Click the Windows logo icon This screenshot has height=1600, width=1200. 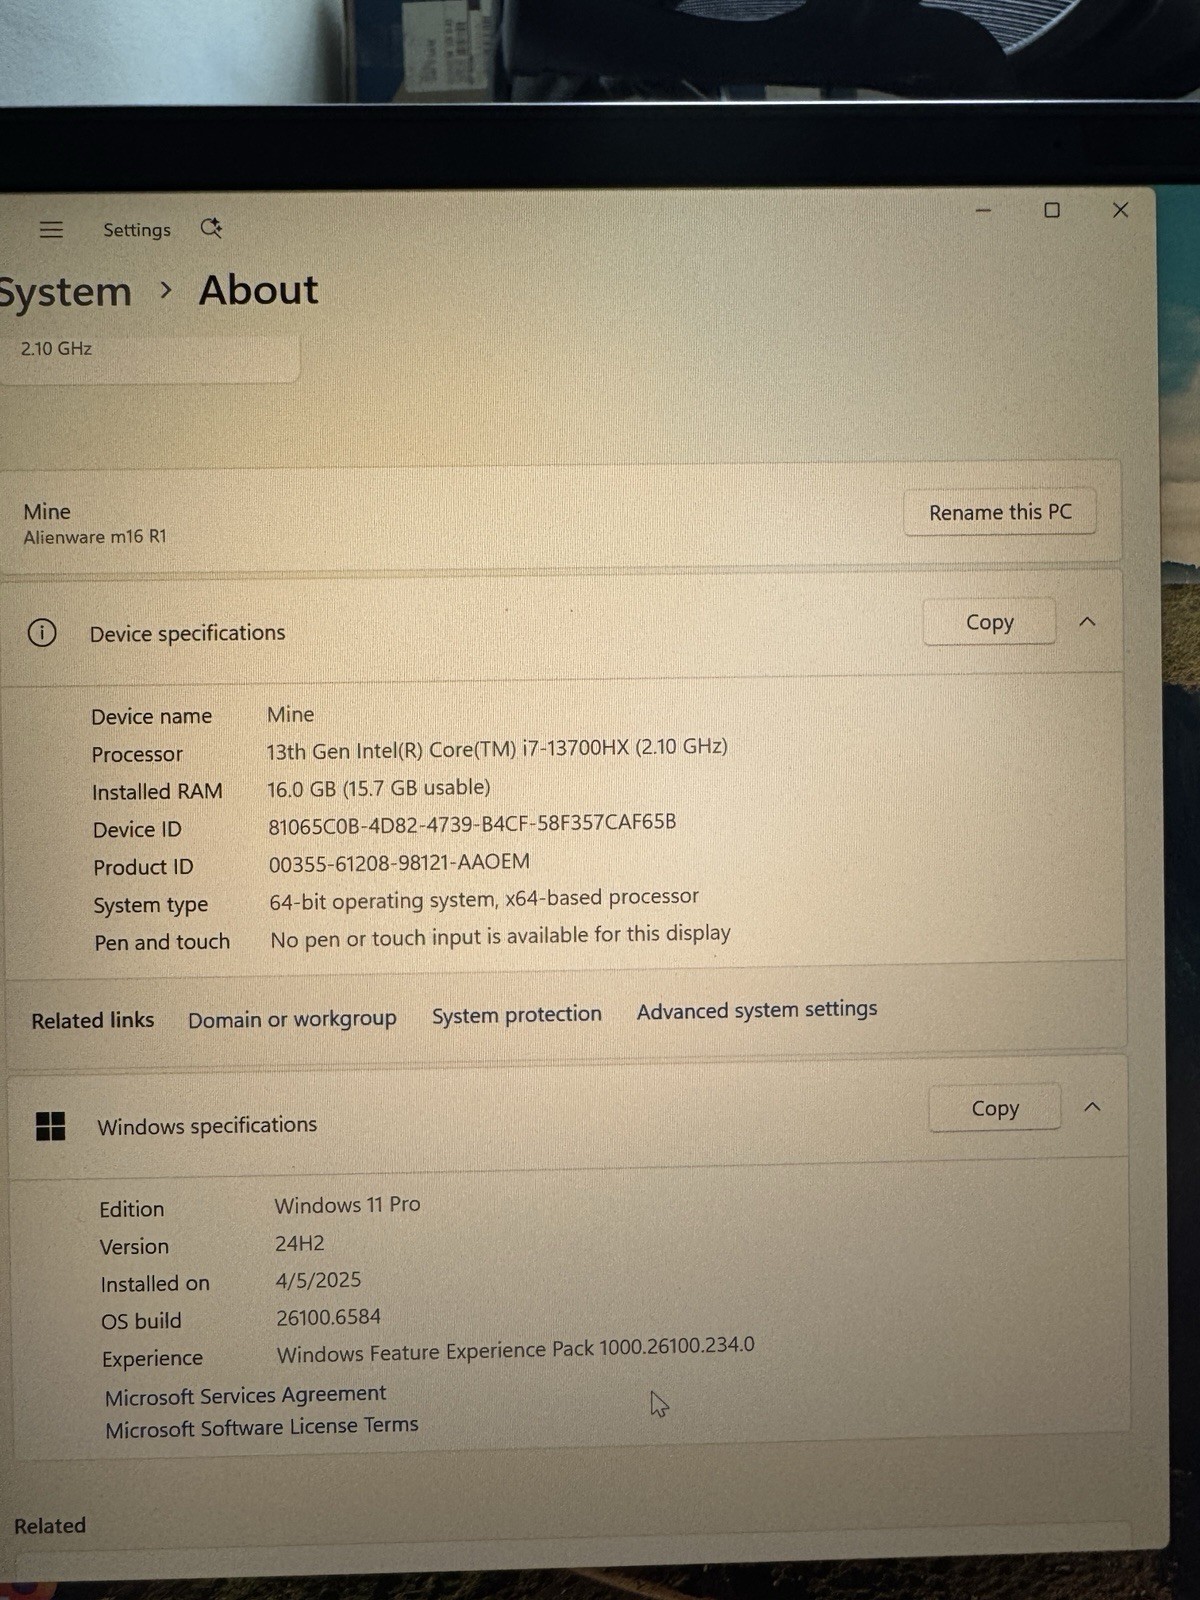(x=50, y=1126)
